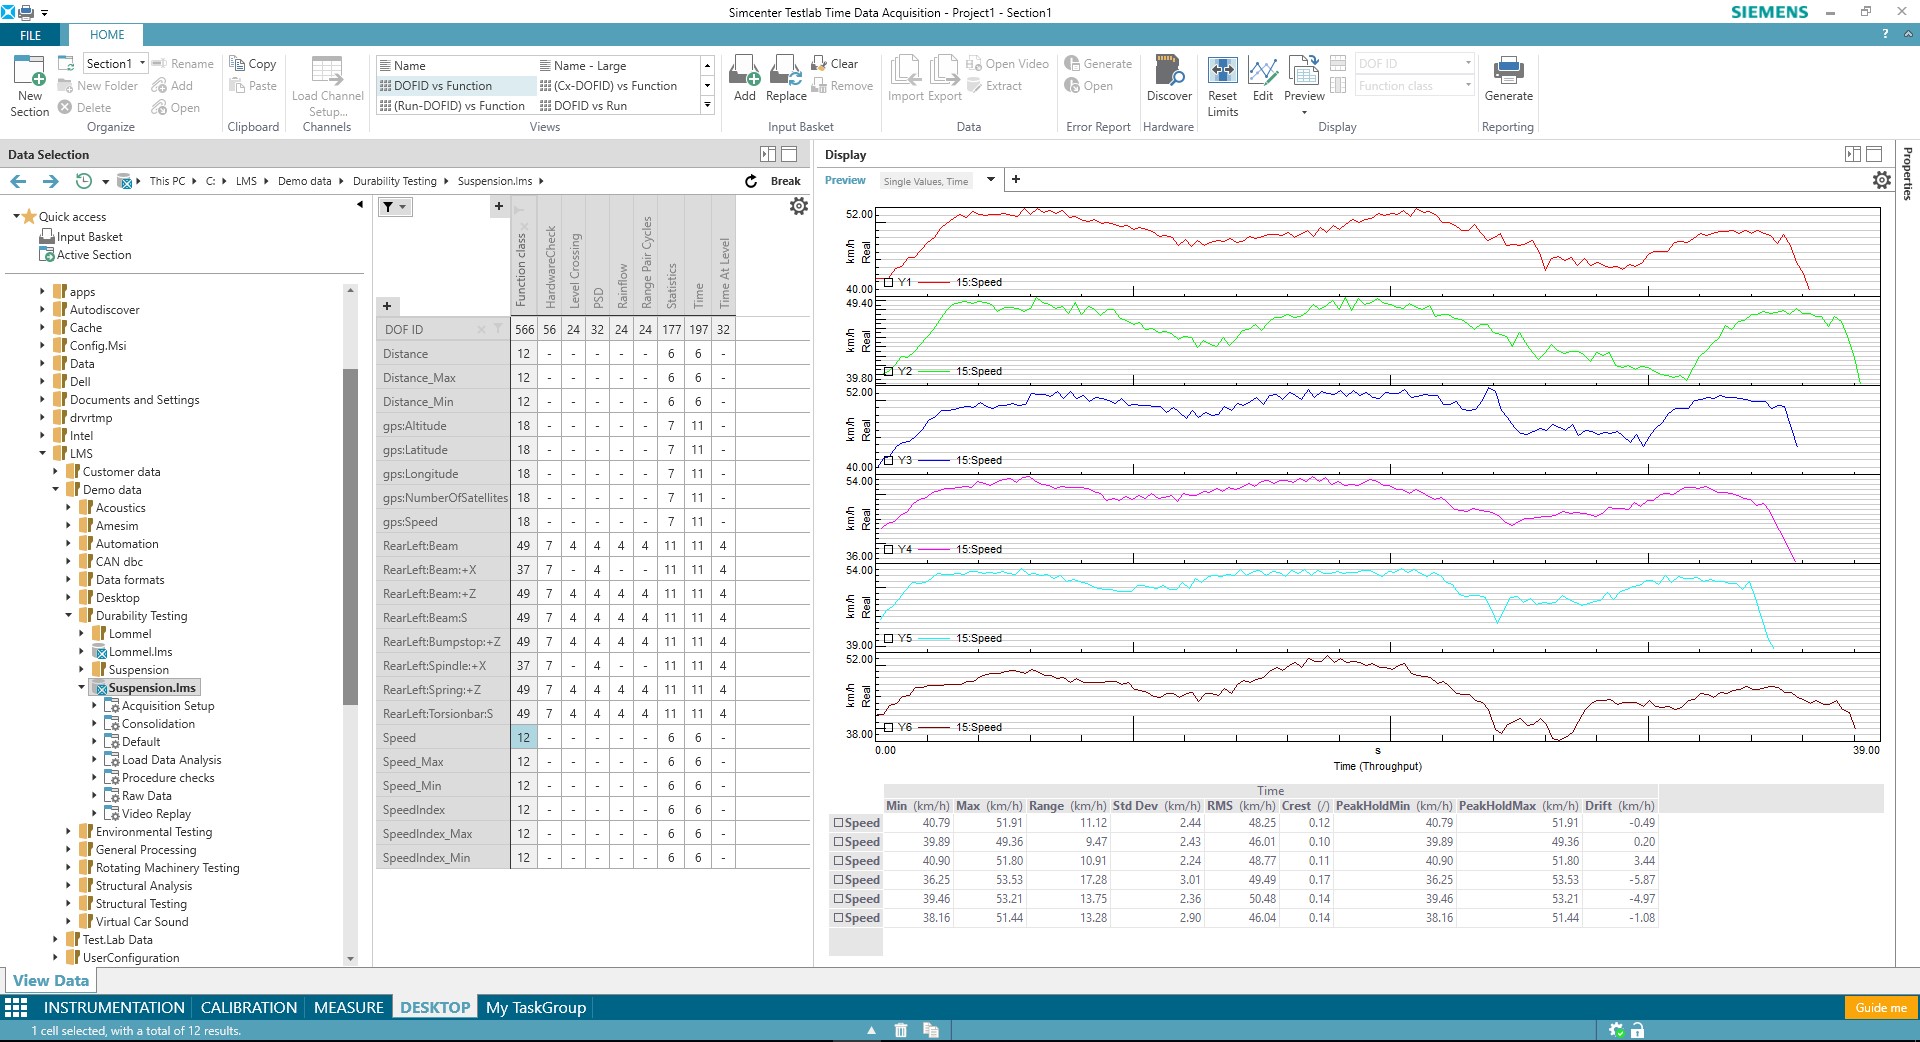Open the FILE menu
This screenshot has height=1042, width=1920.
tap(30, 35)
